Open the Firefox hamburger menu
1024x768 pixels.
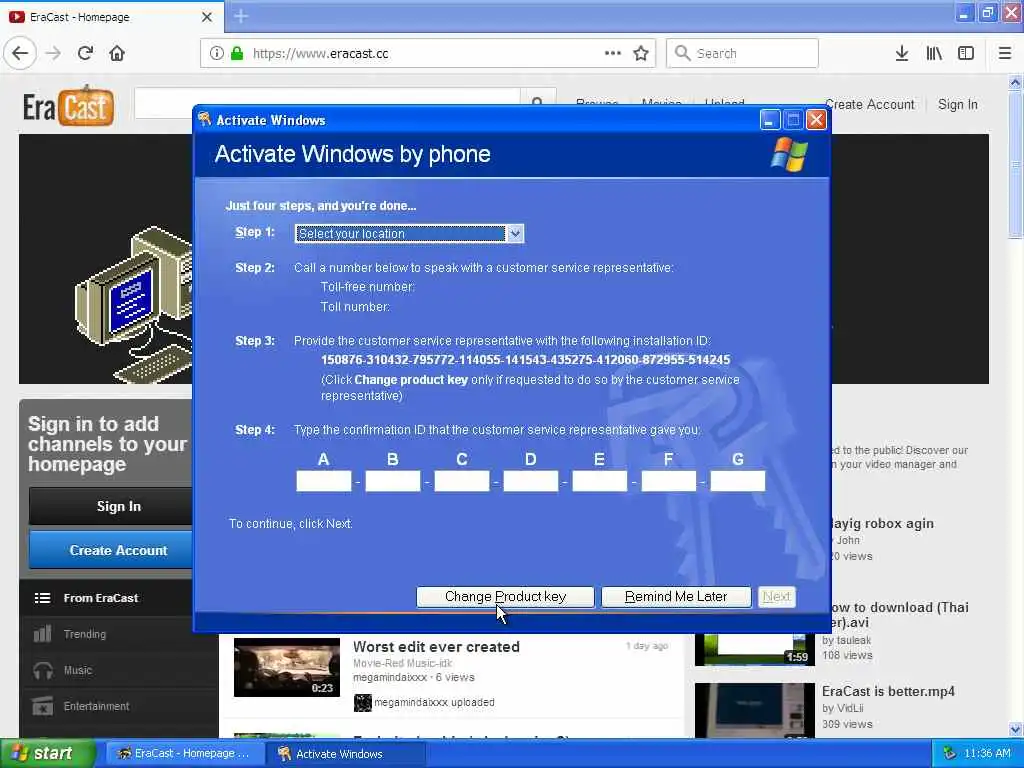pyautogui.click(x=1005, y=54)
